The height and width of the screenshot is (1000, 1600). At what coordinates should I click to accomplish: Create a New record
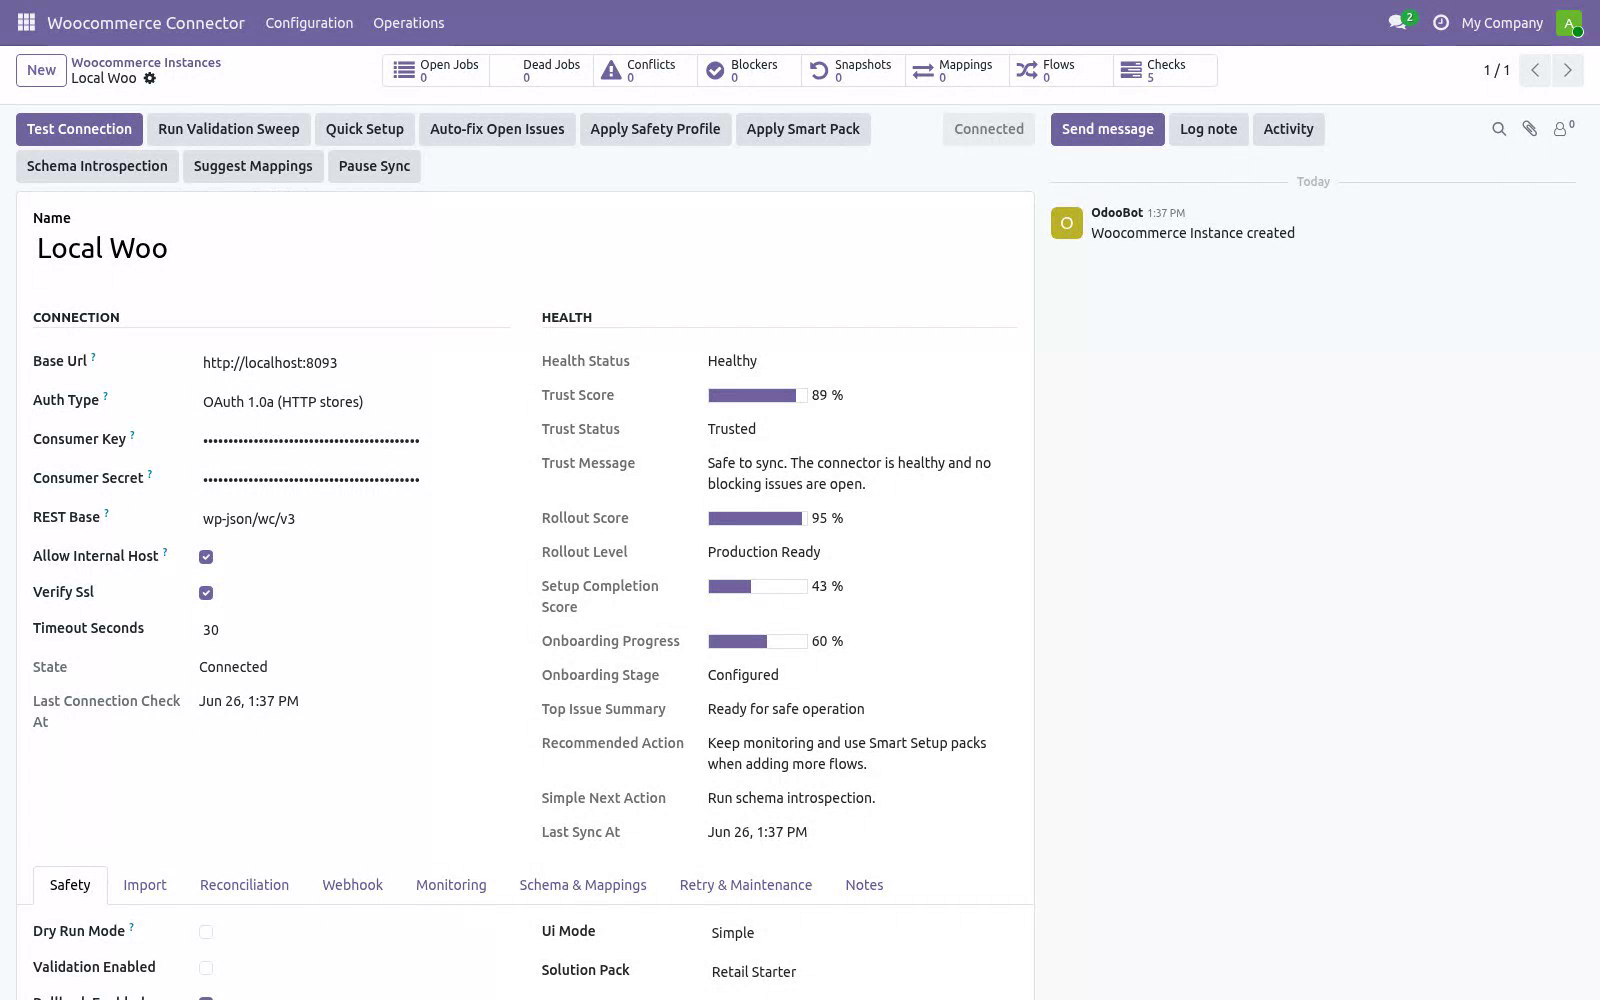click(x=41, y=70)
